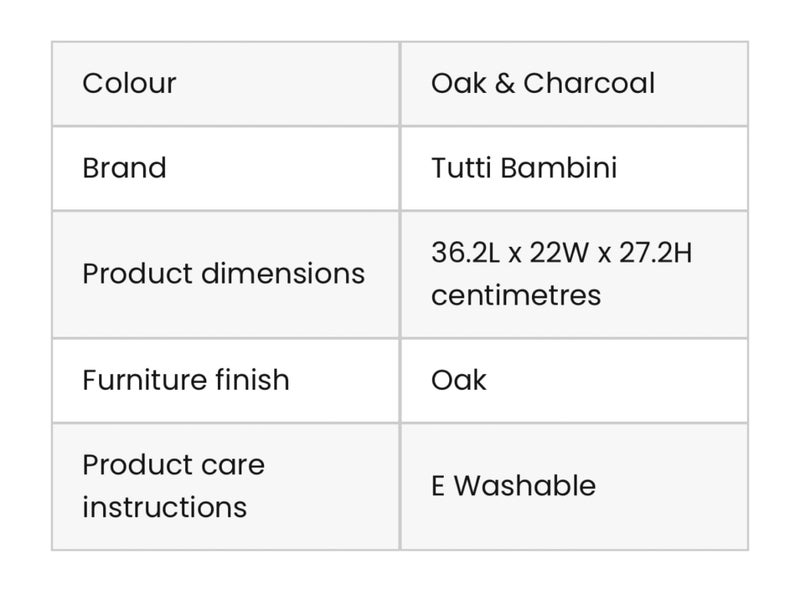
Task: Click the word Washable
Action: pyautogui.click(x=525, y=486)
